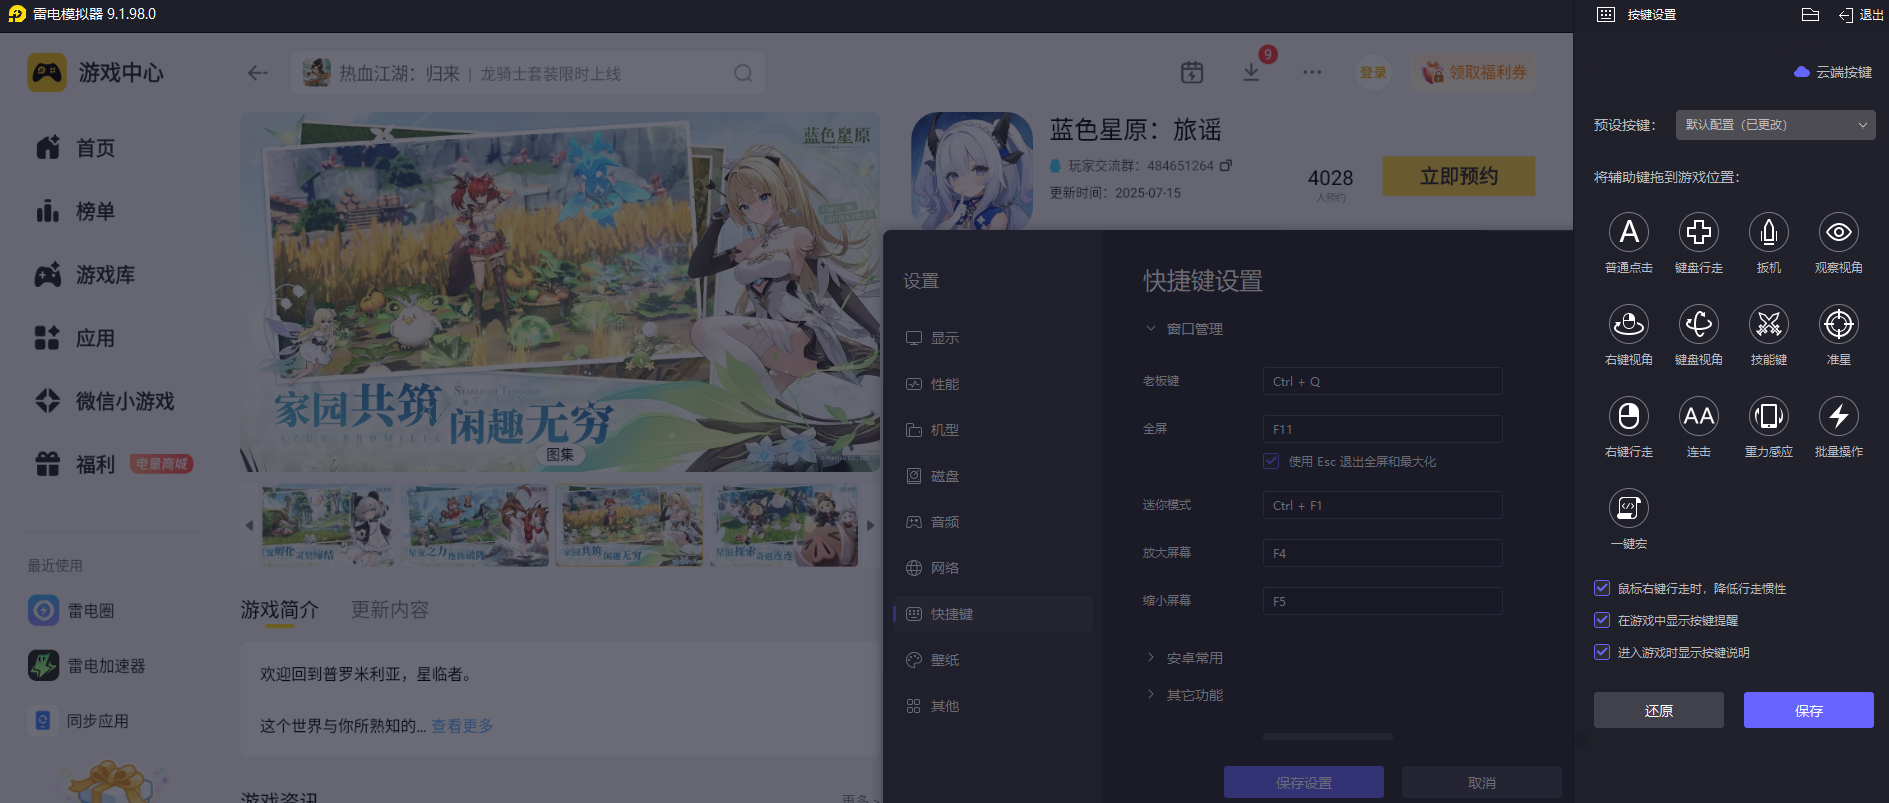
Task: Switch to 更新内容 tab
Action: (390, 610)
